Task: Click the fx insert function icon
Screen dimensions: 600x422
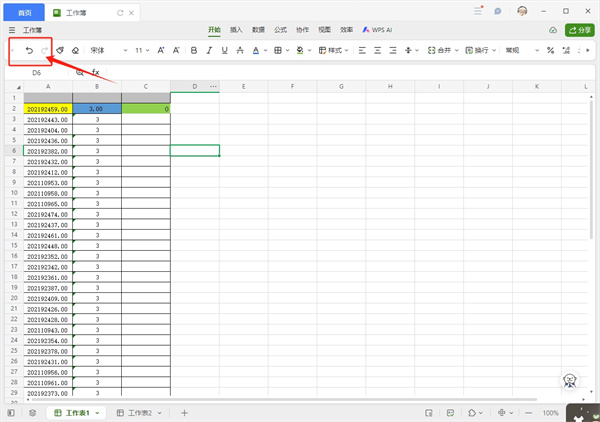Action: click(96, 72)
